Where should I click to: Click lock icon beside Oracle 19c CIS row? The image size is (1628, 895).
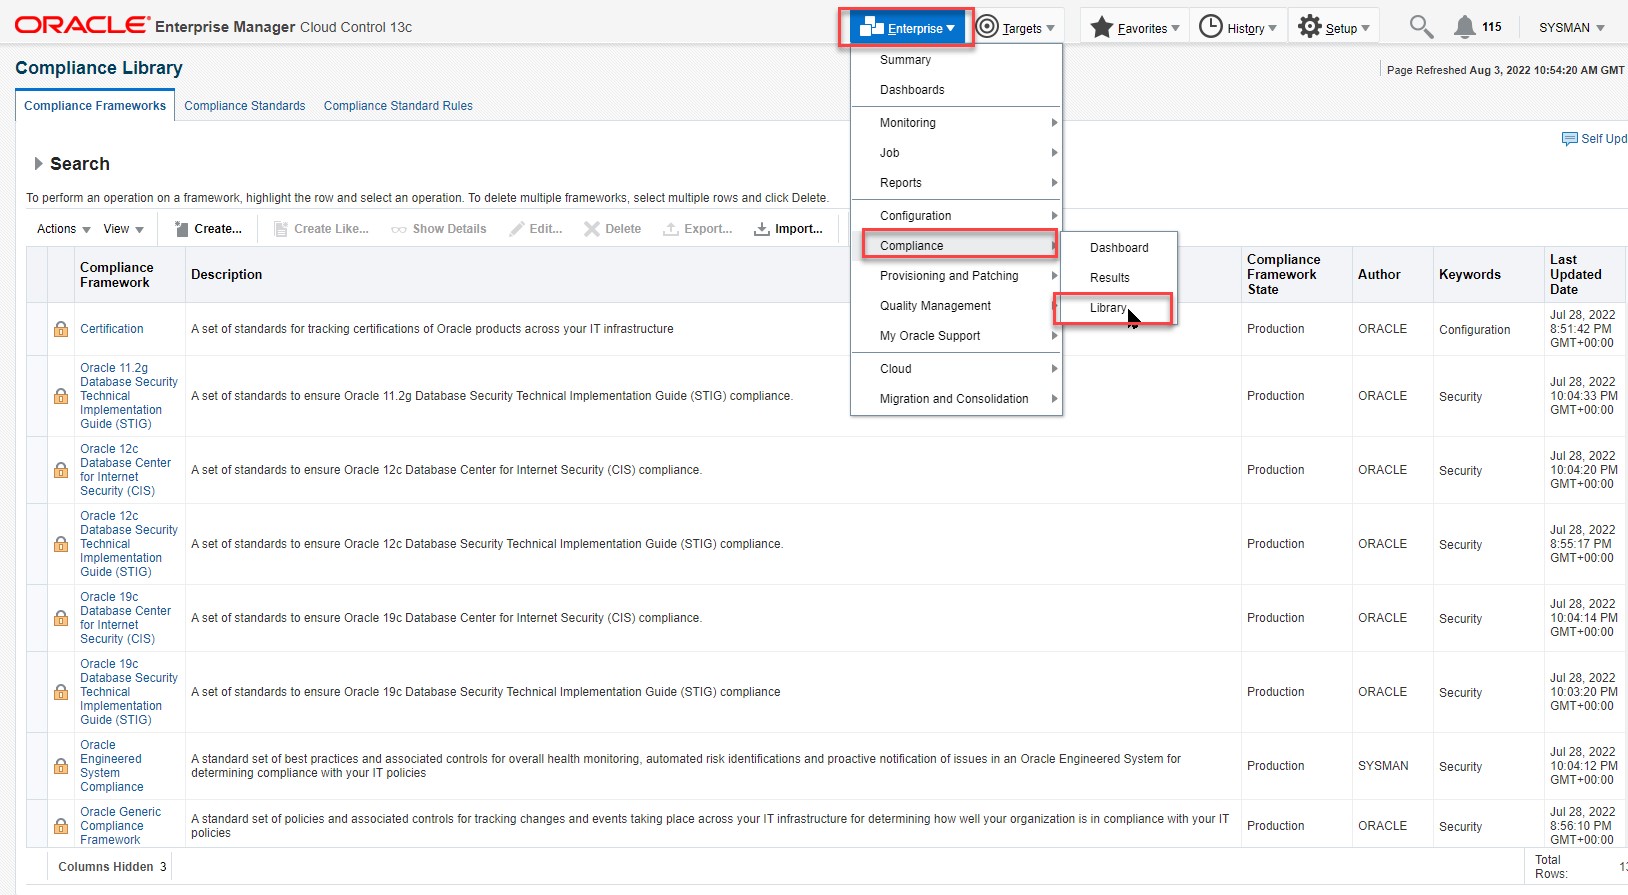(61, 618)
